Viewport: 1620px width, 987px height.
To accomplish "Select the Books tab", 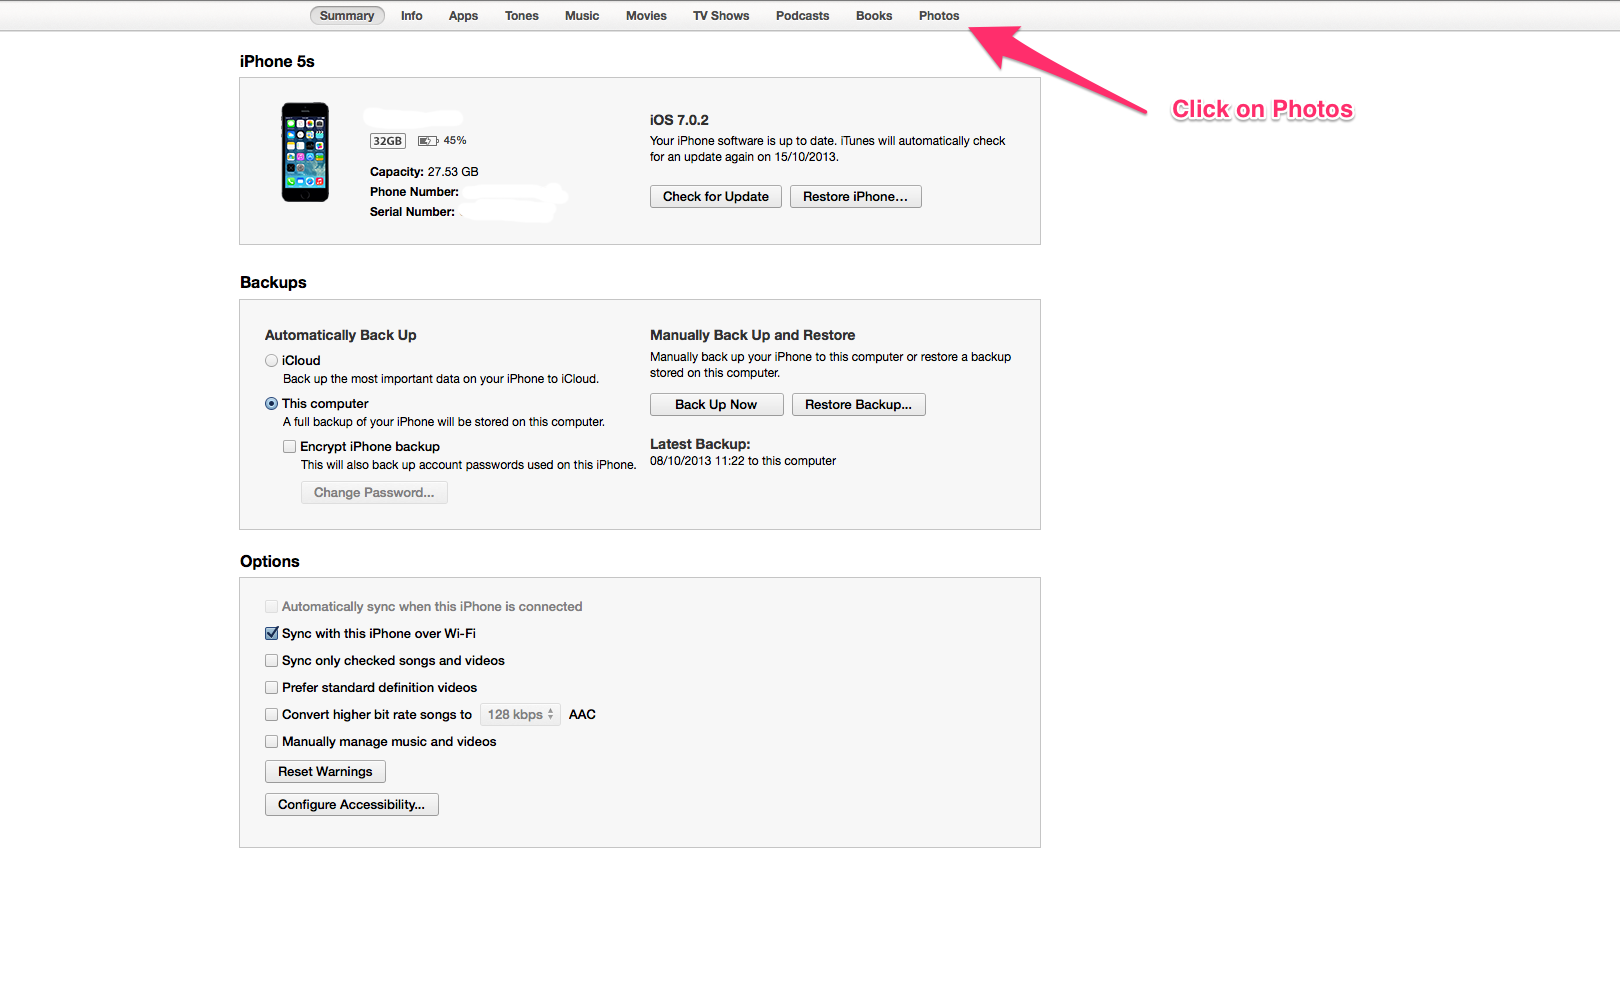I will 874,16.
